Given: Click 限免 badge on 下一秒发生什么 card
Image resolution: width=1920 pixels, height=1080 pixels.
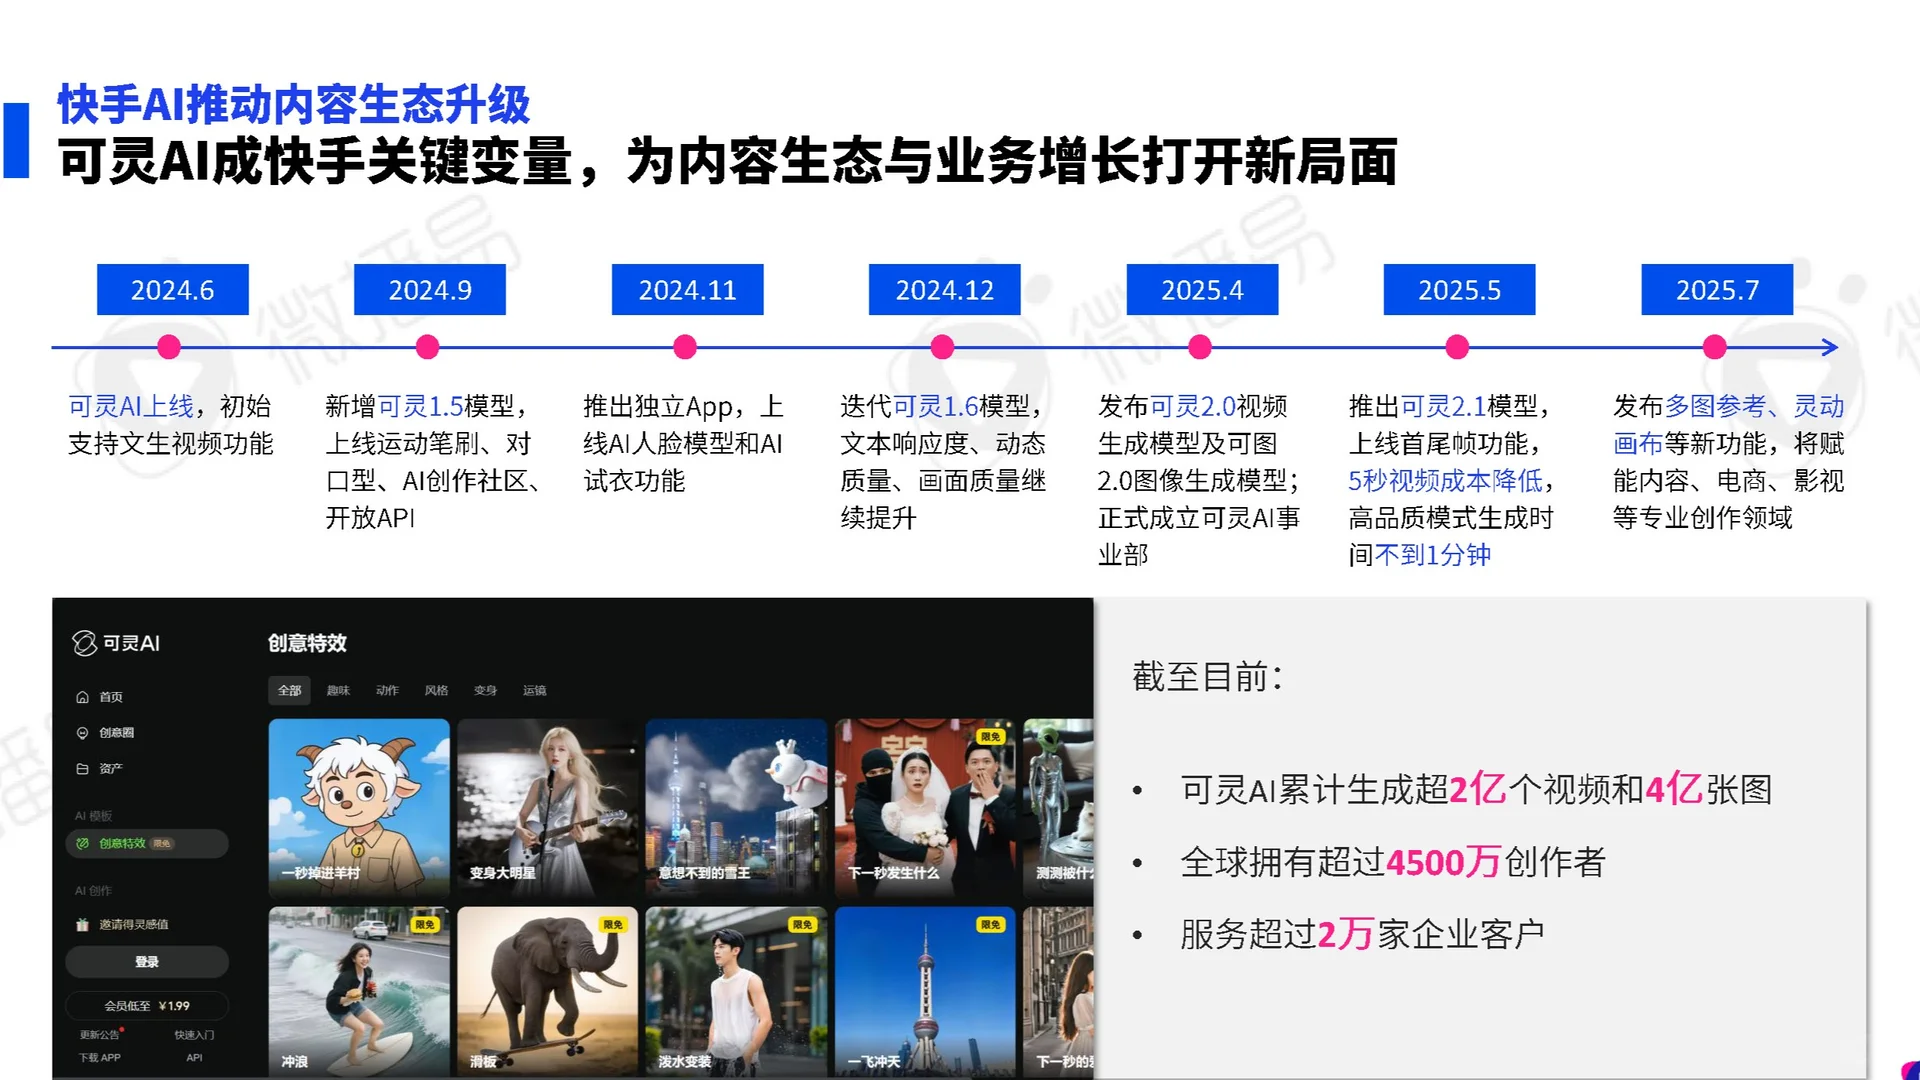Looking at the screenshot, I should coord(990,737).
